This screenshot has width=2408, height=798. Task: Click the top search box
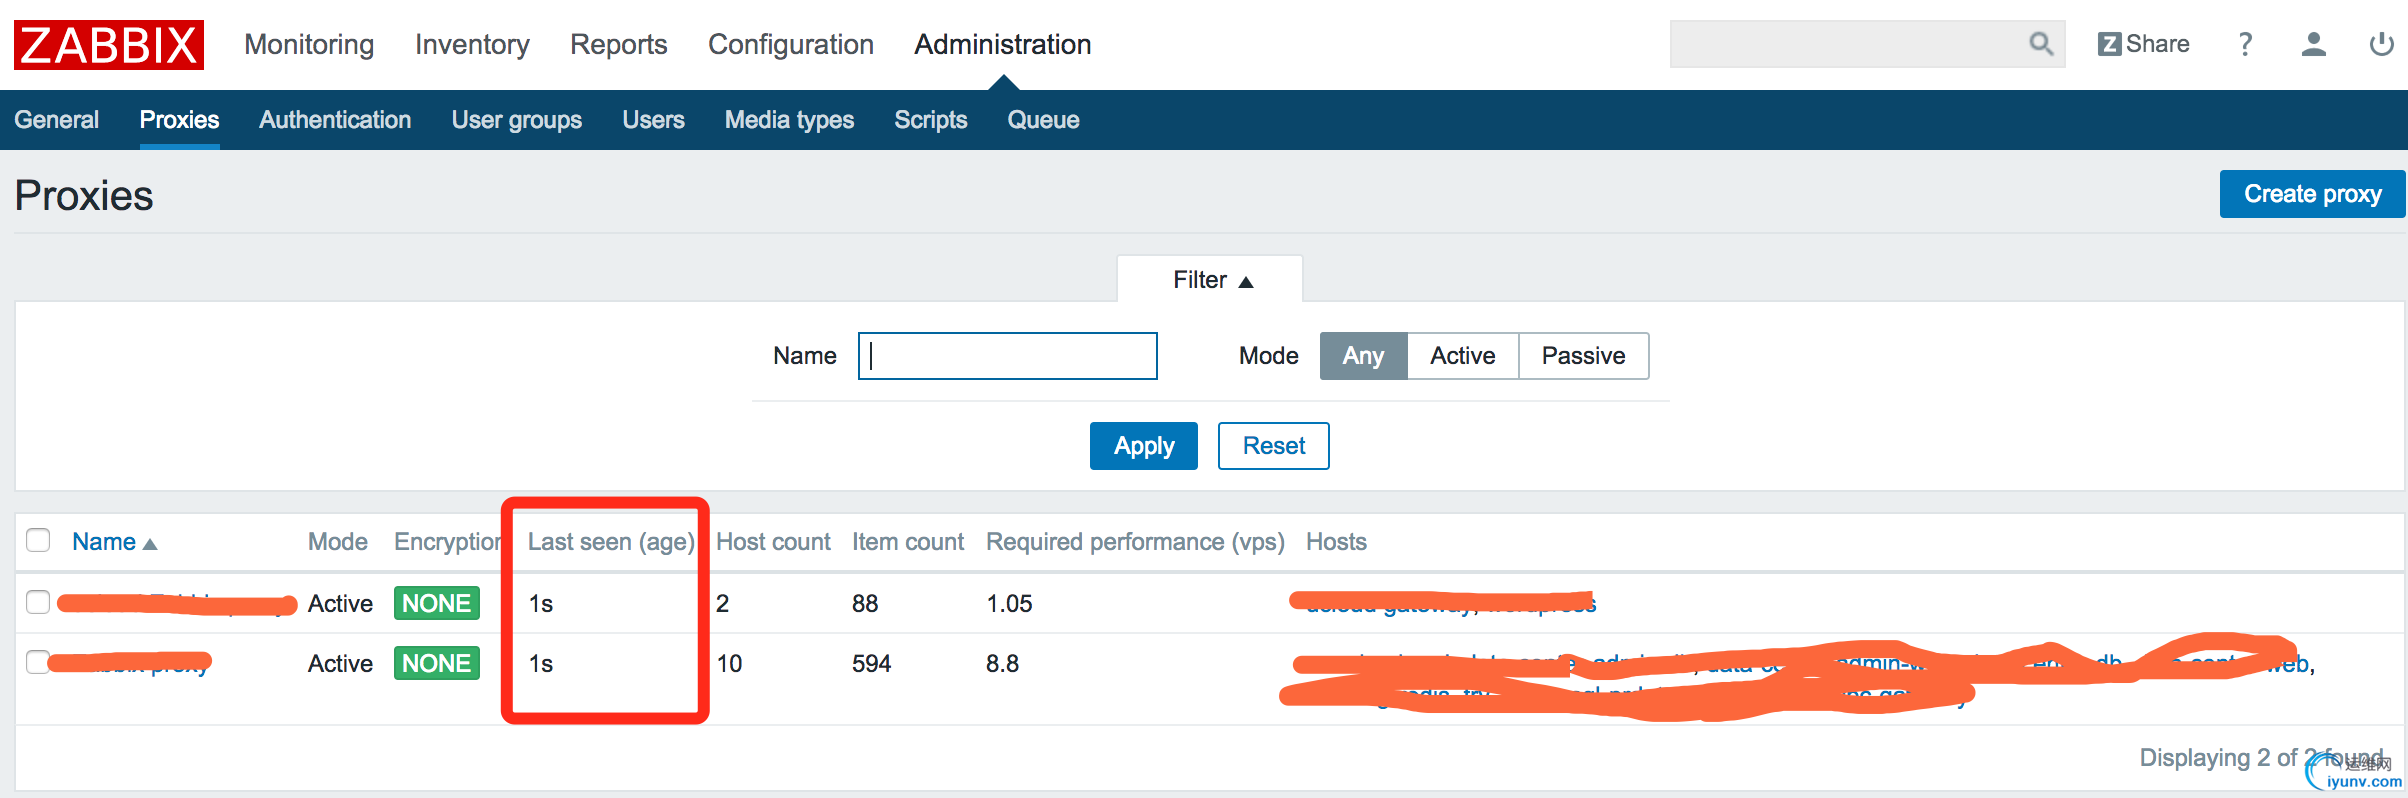(x=1845, y=44)
